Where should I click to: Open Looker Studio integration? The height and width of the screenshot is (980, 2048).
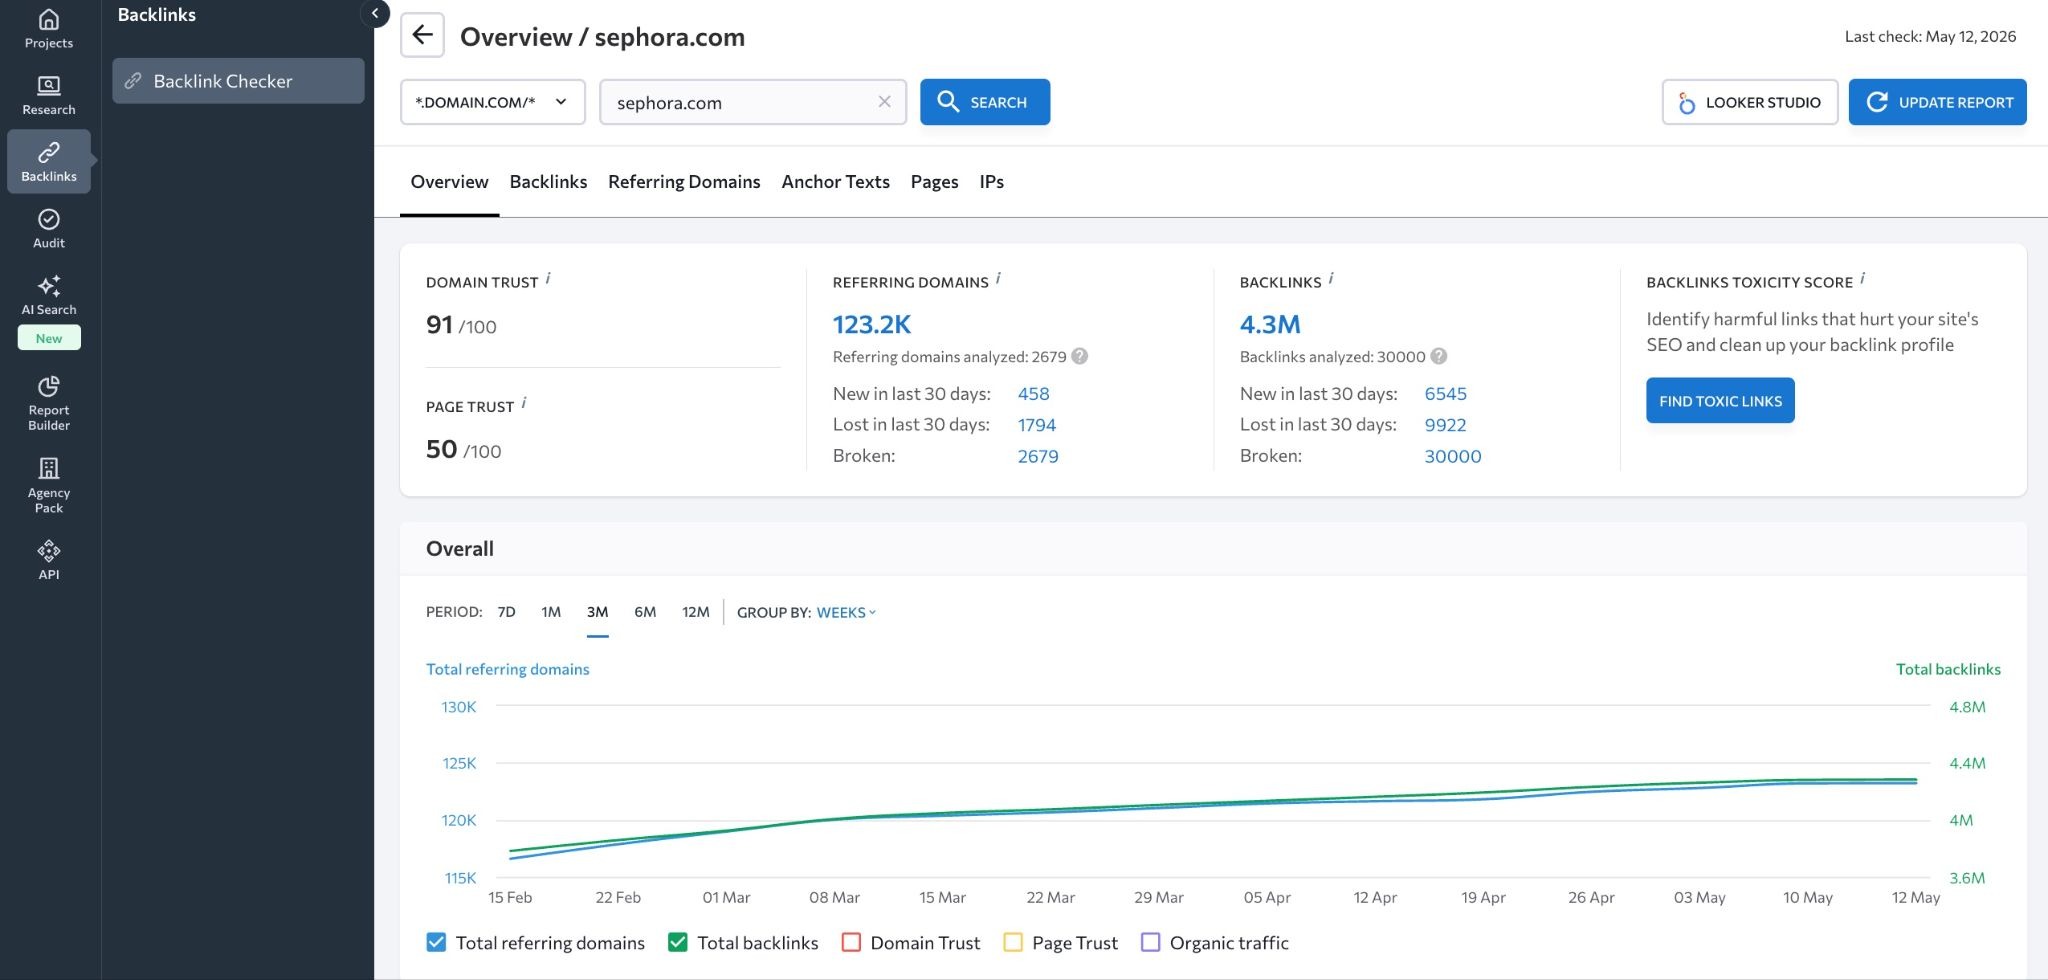(1750, 102)
